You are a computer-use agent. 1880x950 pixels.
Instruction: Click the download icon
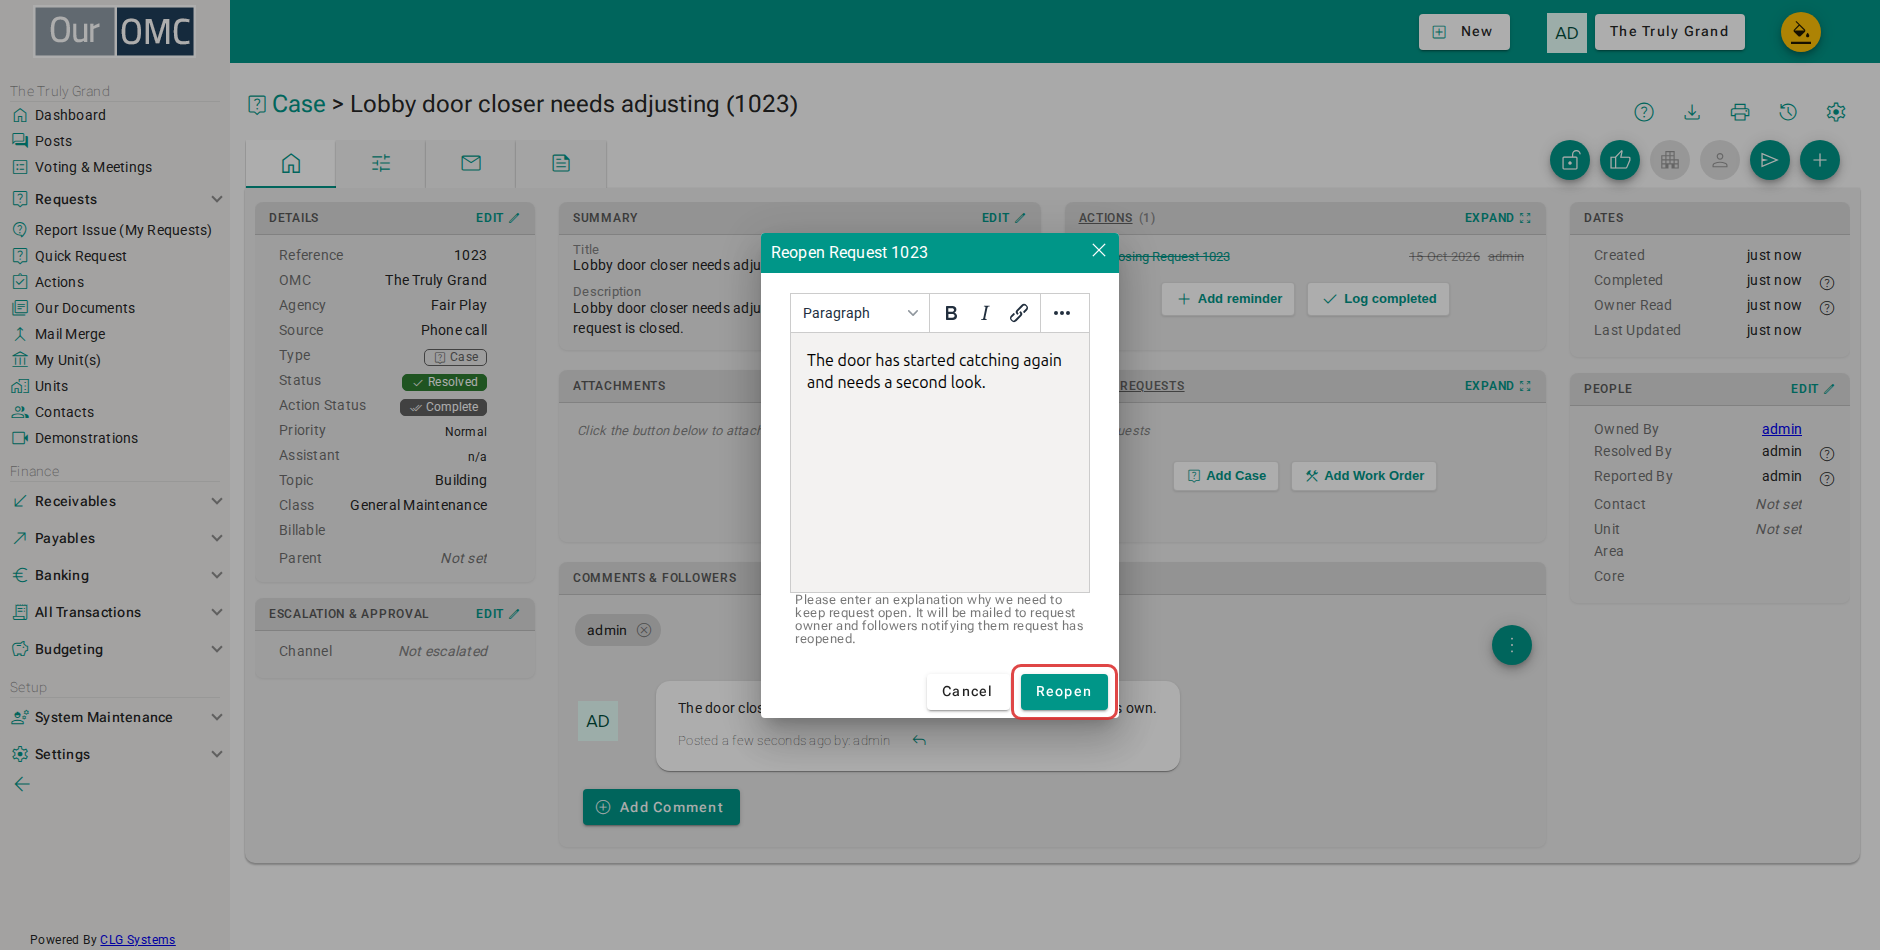coord(1692,112)
